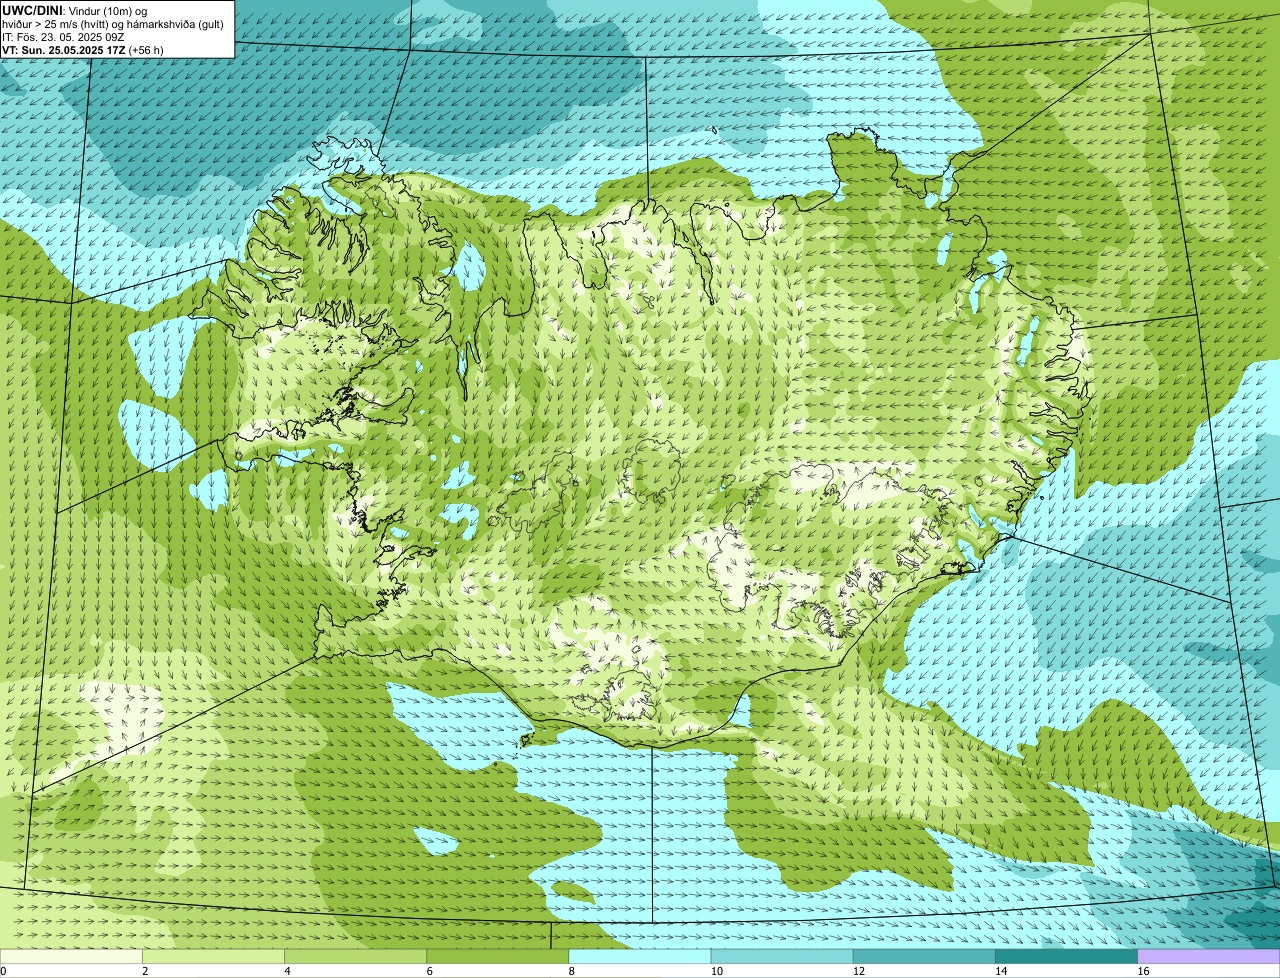The width and height of the screenshot is (1280, 978).
Task: Click the lavender above-16 m/s legend segment
Action: pyautogui.click(x=1209, y=957)
